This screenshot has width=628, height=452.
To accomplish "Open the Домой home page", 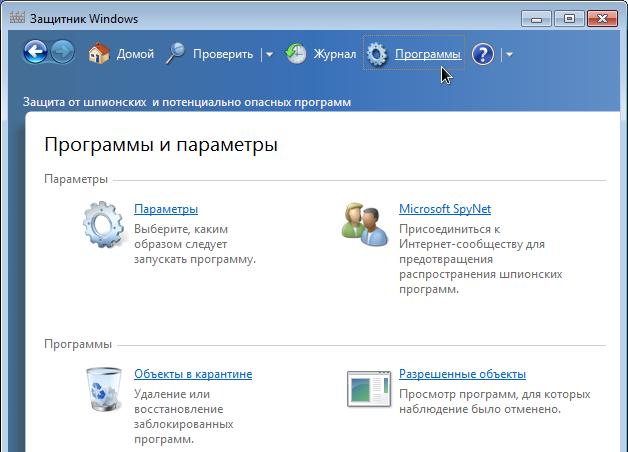I will pos(135,54).
